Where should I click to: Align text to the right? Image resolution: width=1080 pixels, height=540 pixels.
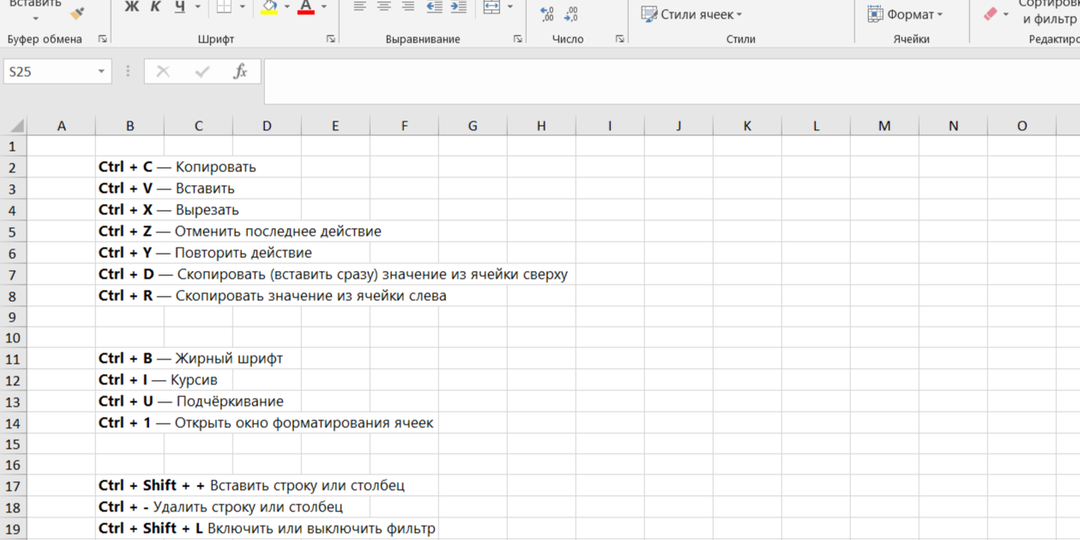click(408, 6)
